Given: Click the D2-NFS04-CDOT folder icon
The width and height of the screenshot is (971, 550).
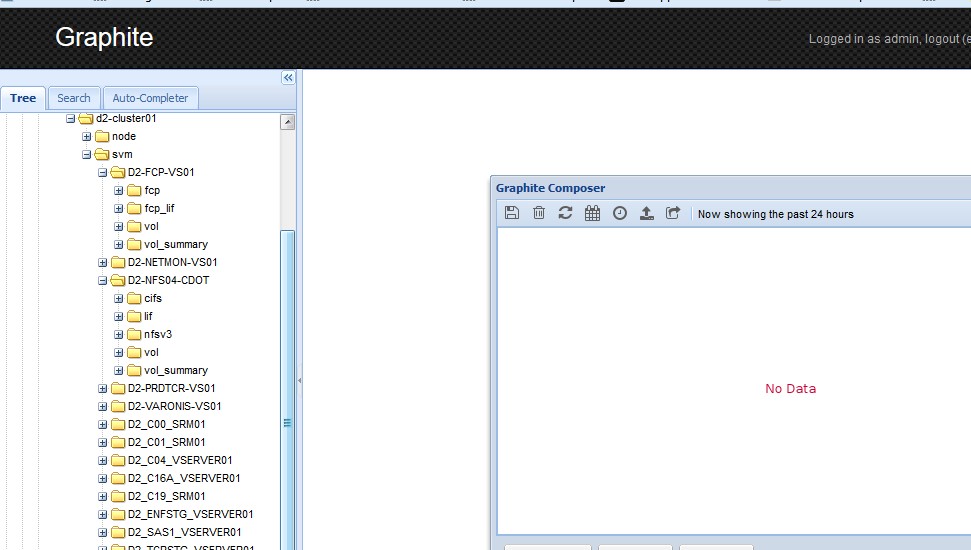Looking at the screenshot, I should point(118,281).
